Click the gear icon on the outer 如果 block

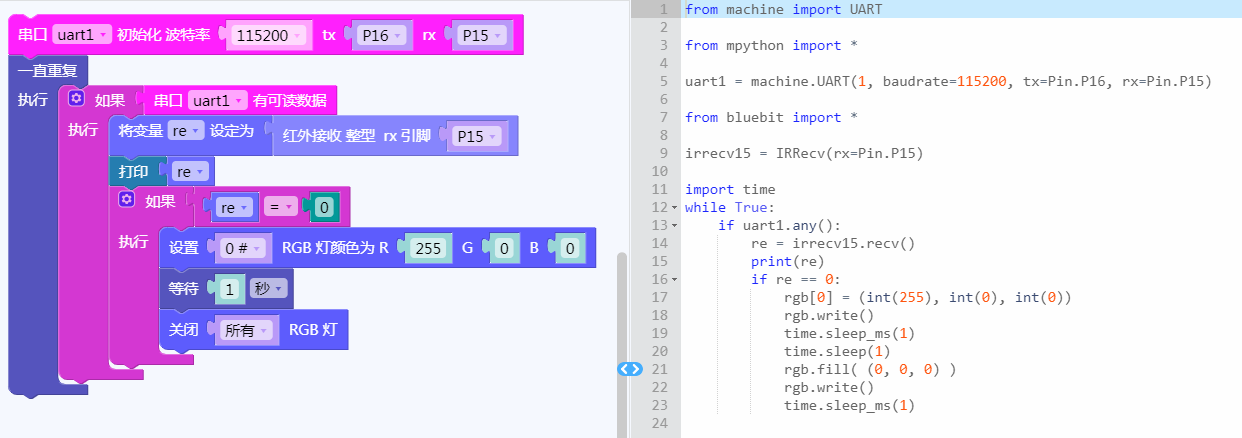(76, 100)
